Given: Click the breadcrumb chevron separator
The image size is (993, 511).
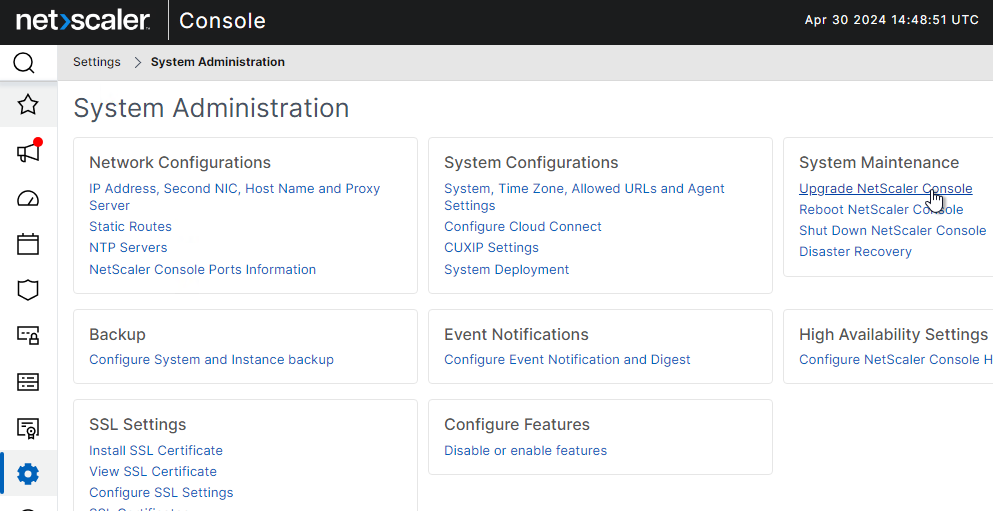Looking at the screenshot, I should click(x=137, y=62).
